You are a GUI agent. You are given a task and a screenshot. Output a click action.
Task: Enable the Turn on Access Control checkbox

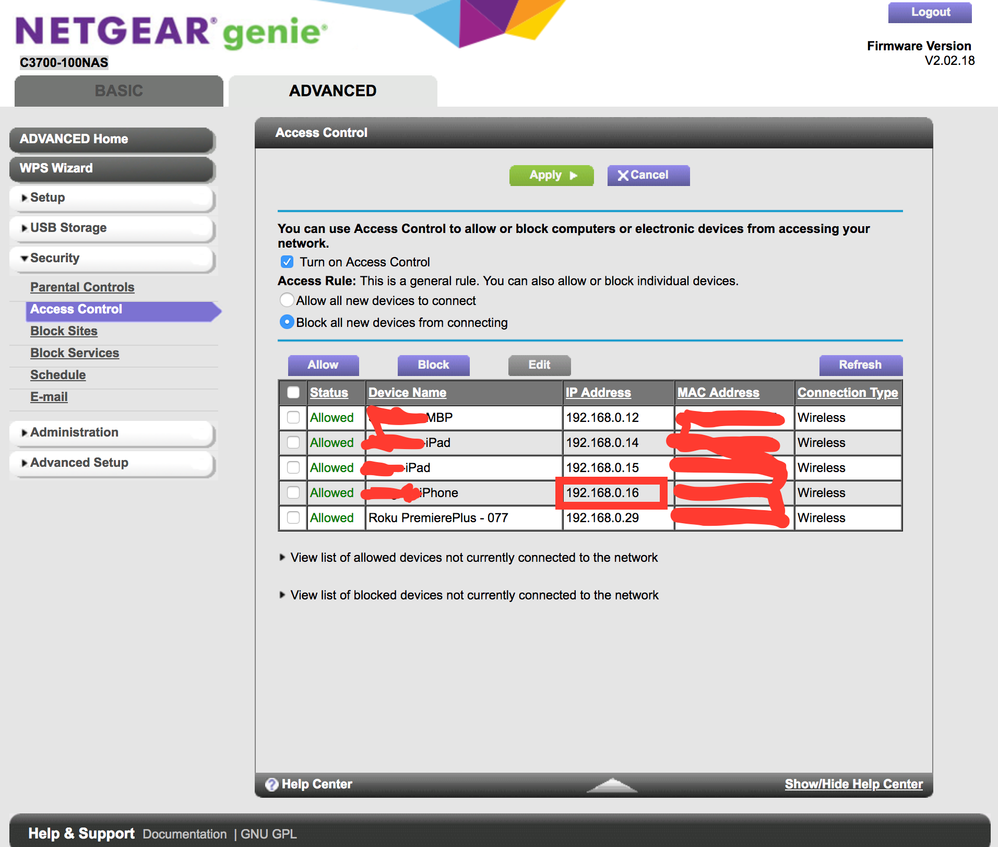(288, 262)
